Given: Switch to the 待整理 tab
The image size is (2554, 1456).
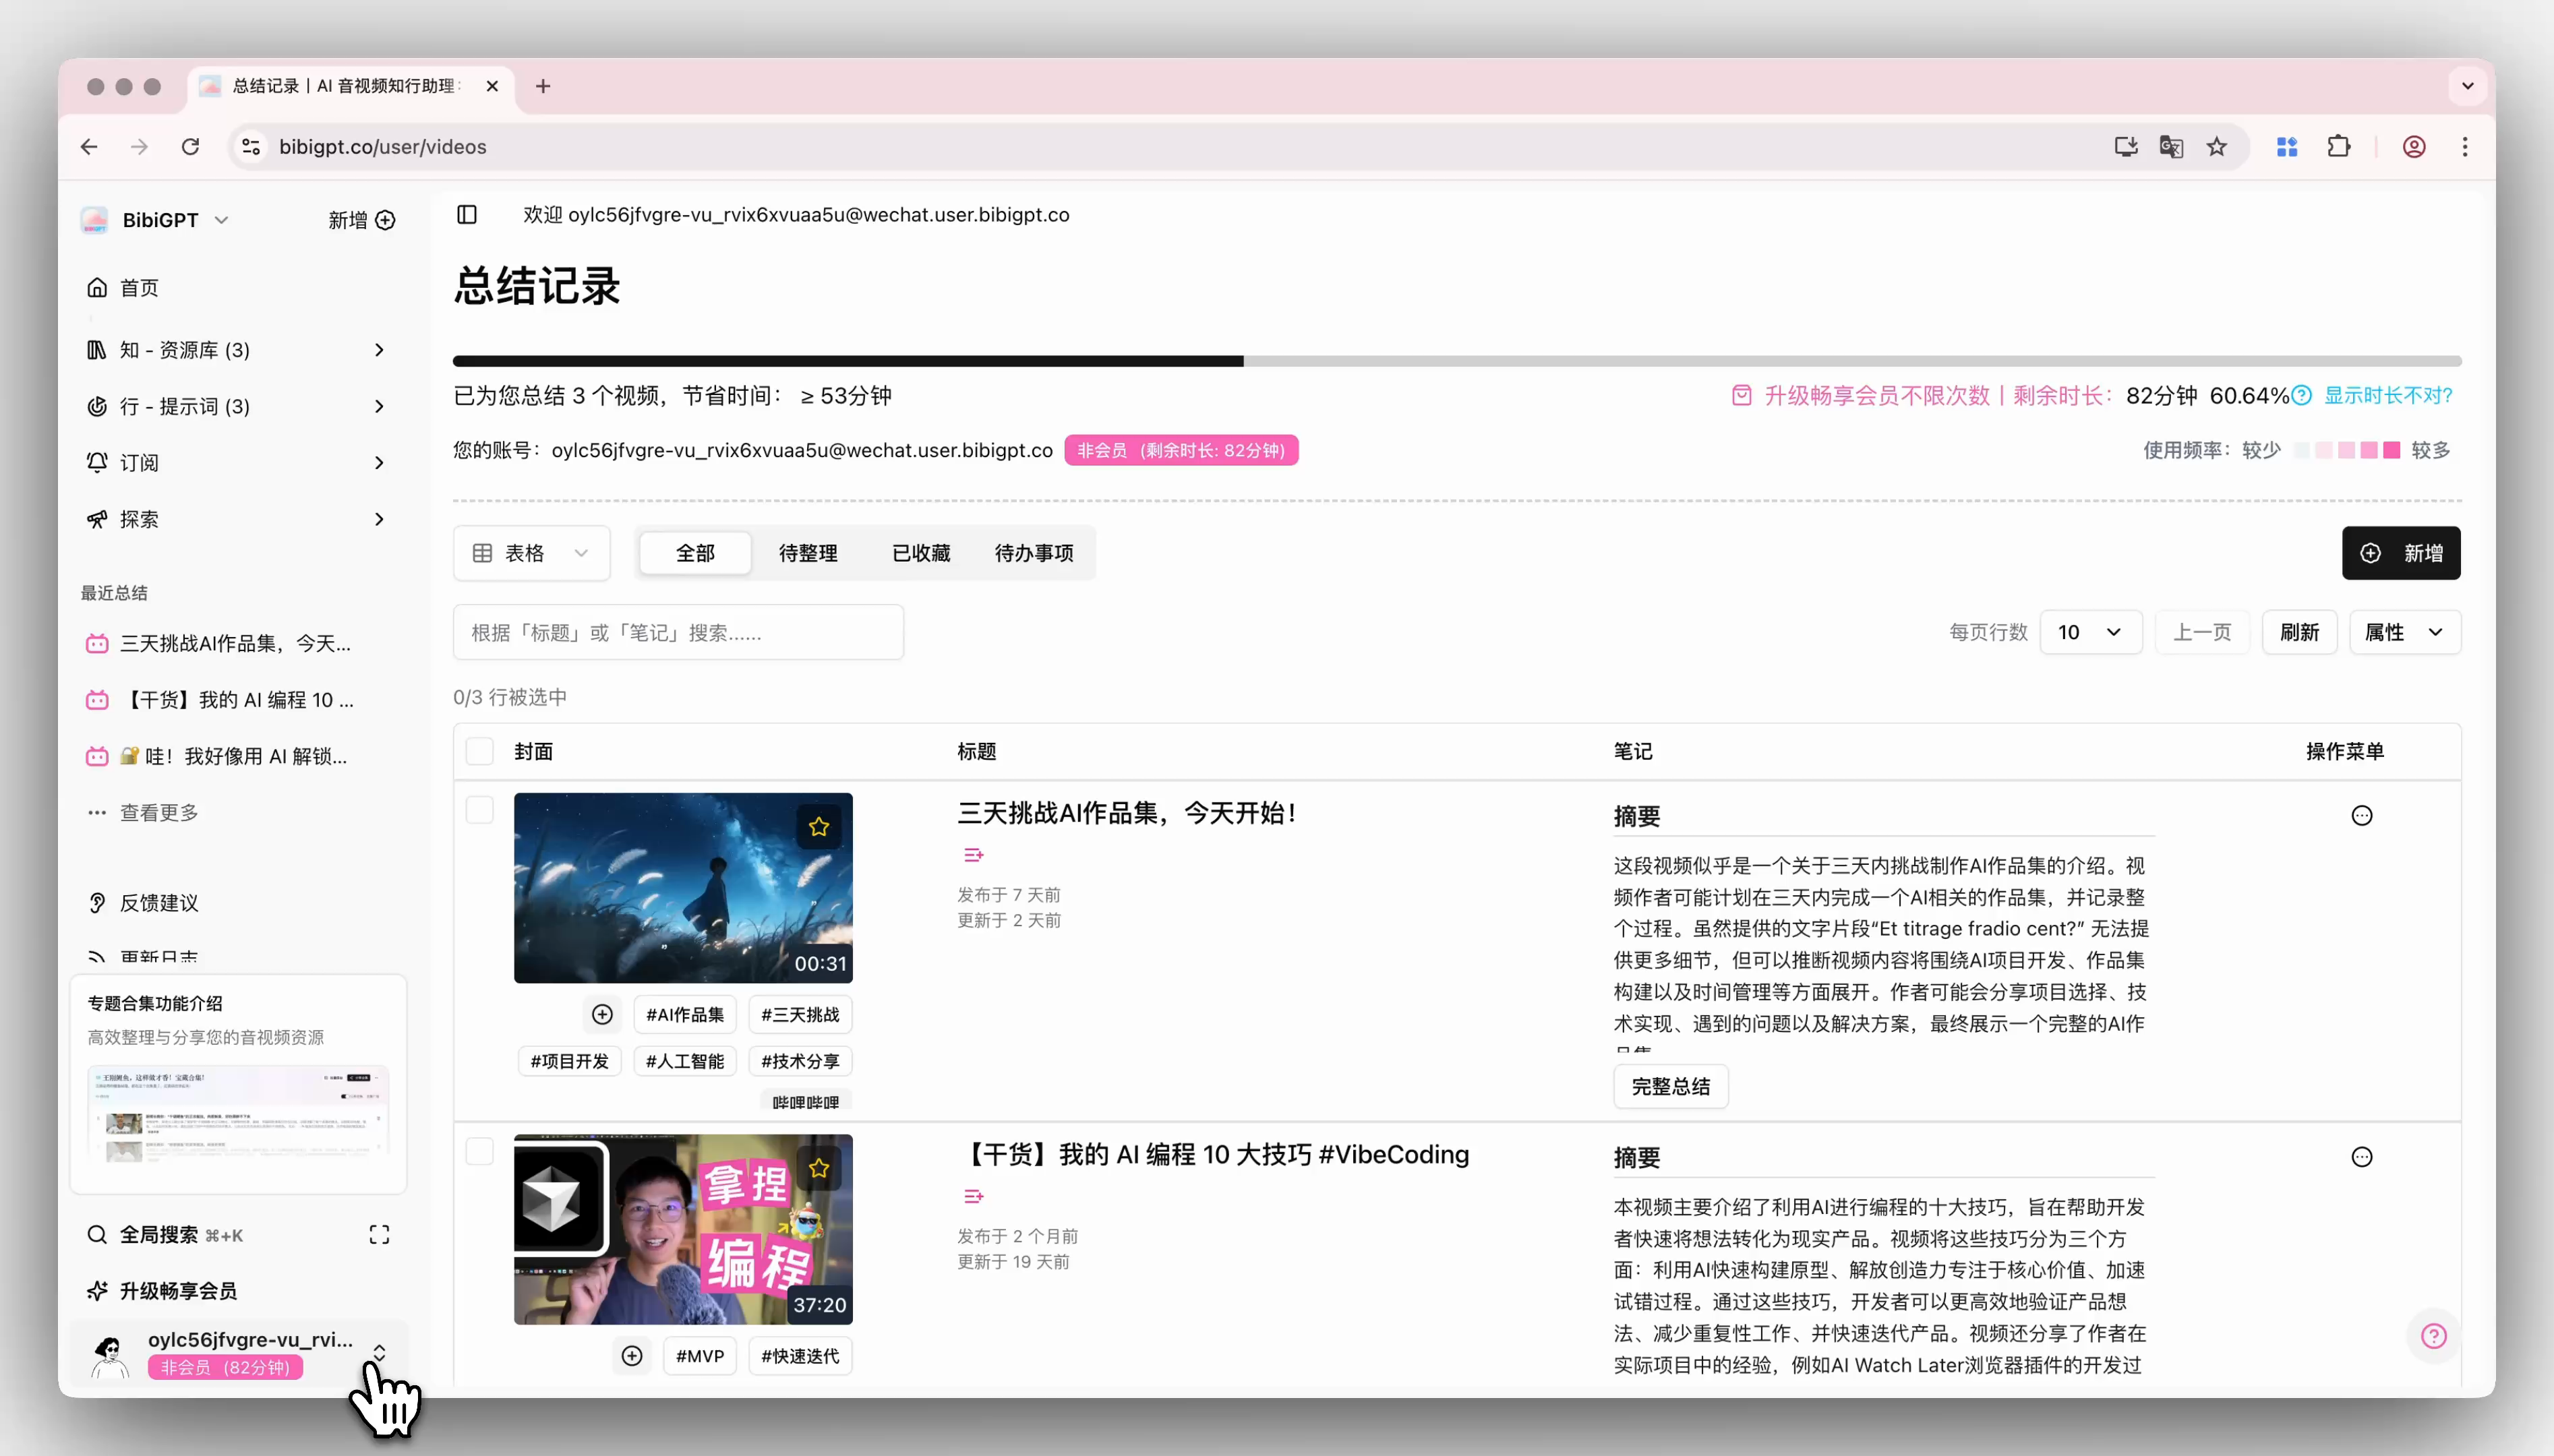Looking at the screenshot, I should pyautogui.click(x=808, y=553).
